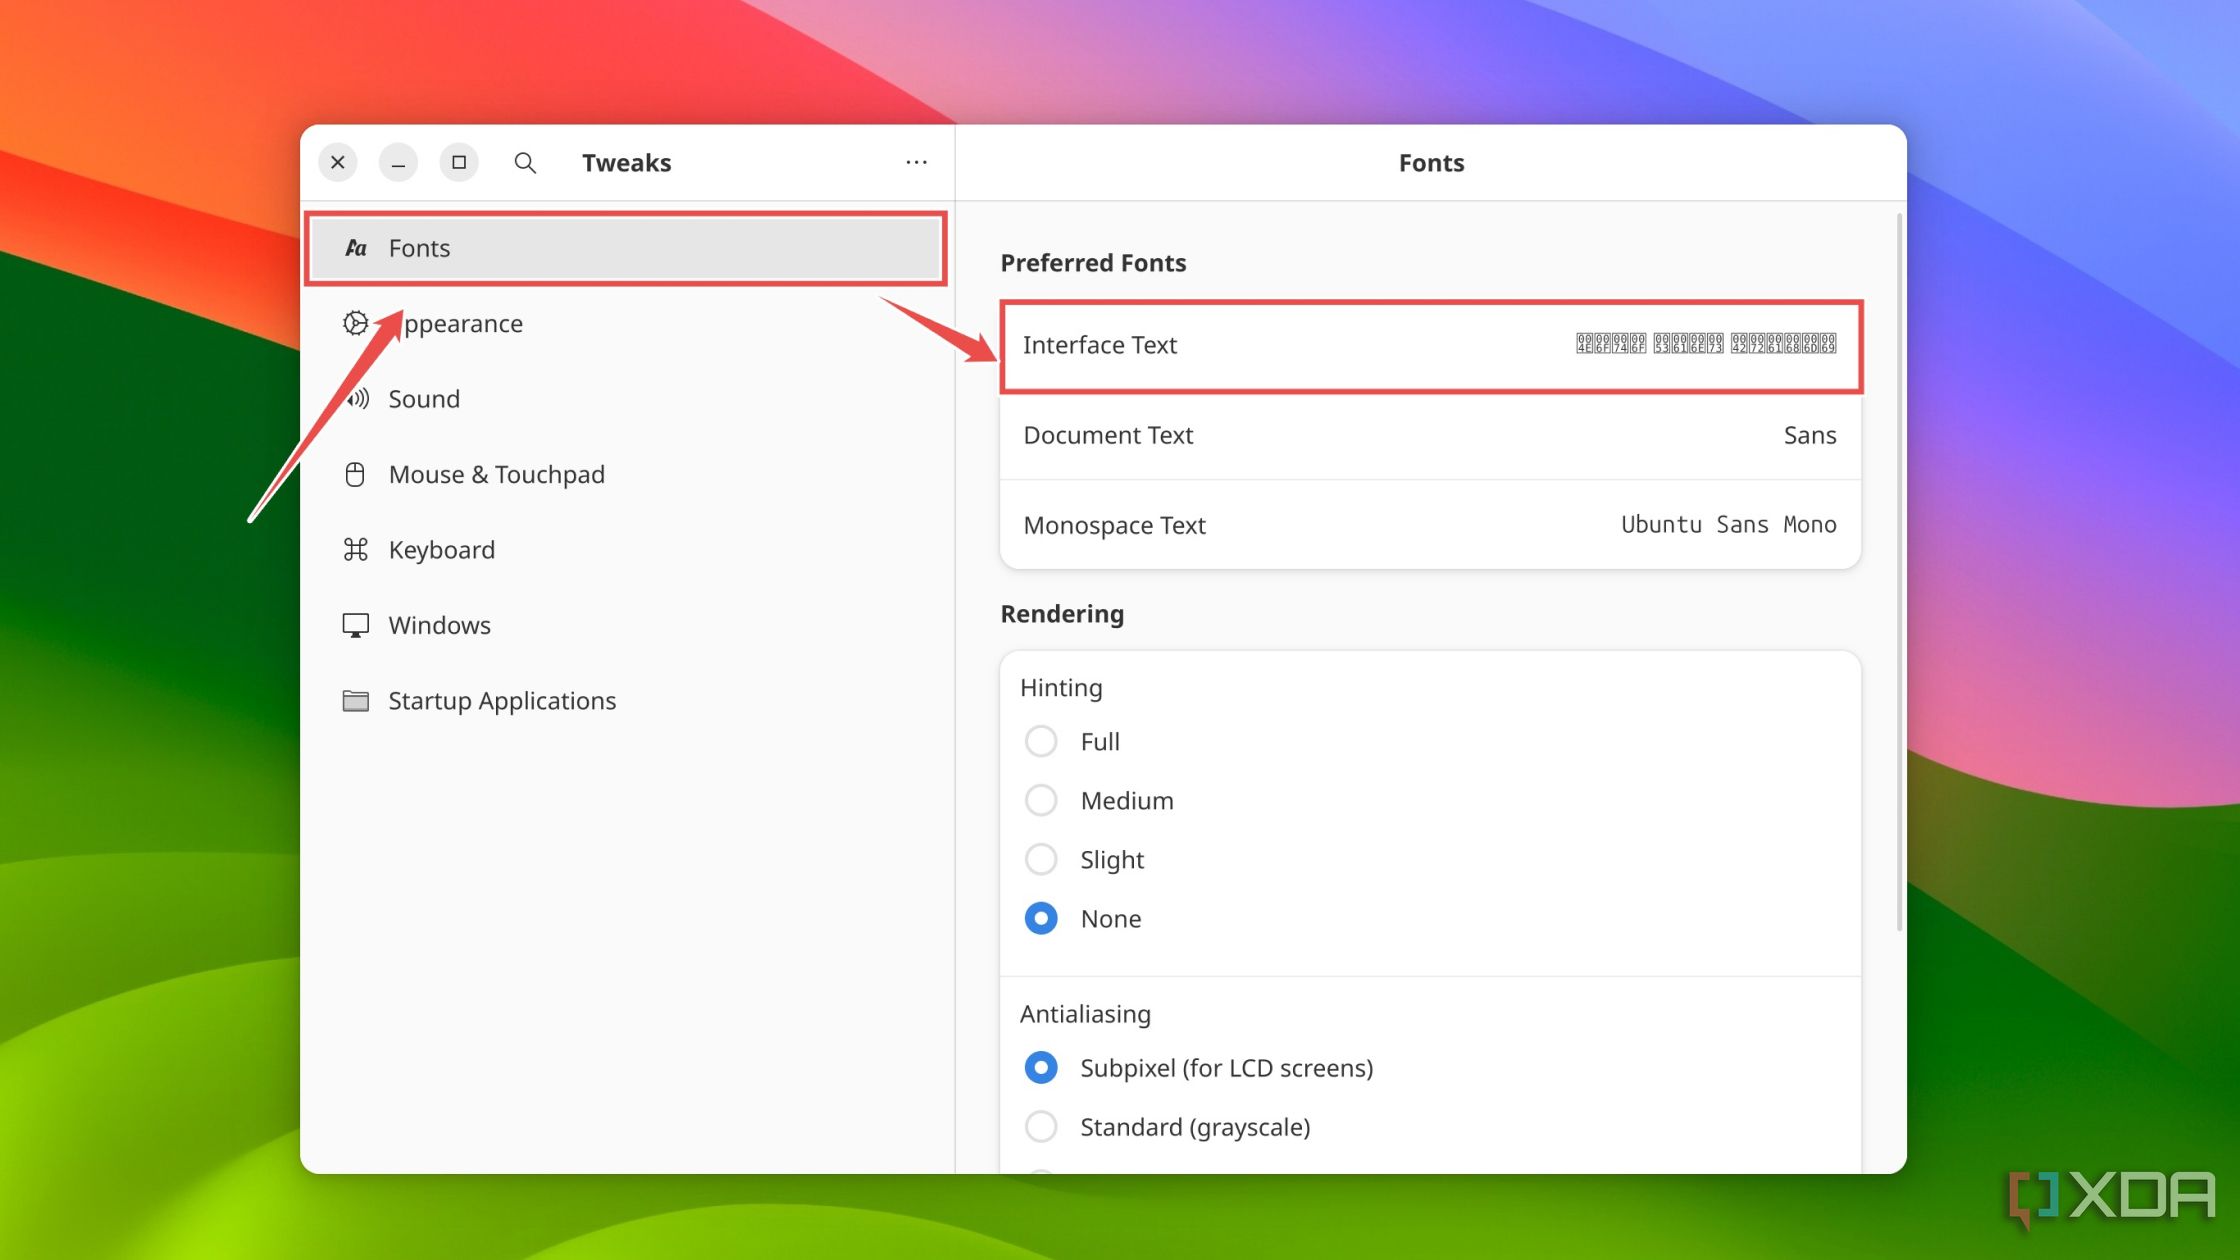Select None hinting radio button

pyautogui.click(x=1043, y=918)
